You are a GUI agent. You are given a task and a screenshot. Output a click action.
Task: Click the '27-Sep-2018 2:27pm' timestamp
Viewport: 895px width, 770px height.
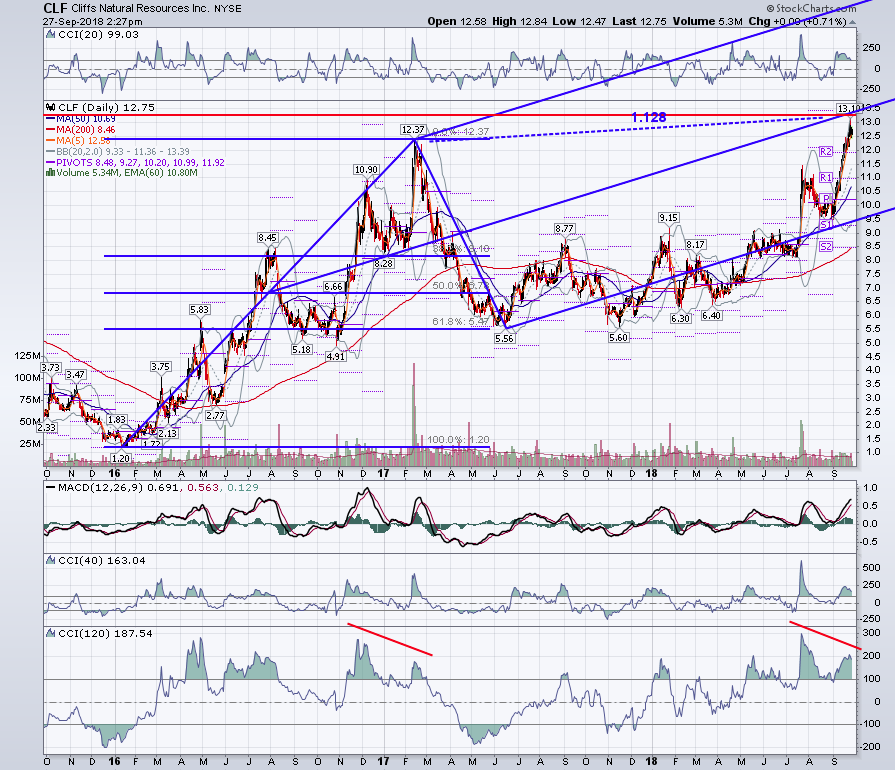click(x=92, y=22)
